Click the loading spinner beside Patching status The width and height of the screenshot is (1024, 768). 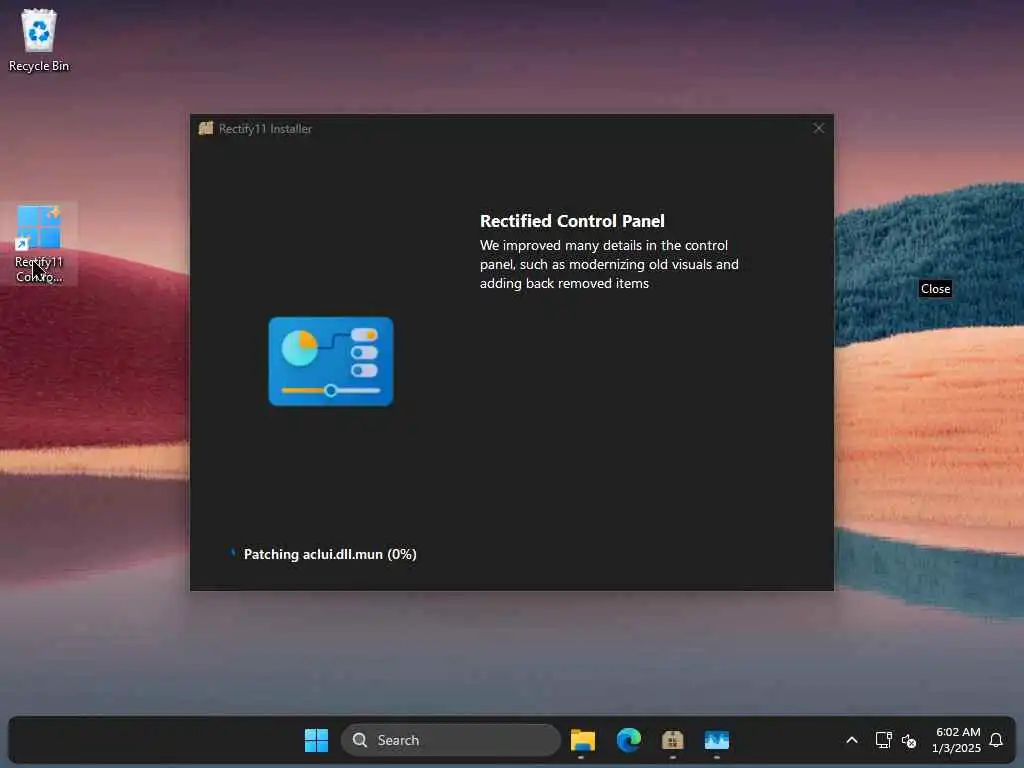click(x=232, y=553)
